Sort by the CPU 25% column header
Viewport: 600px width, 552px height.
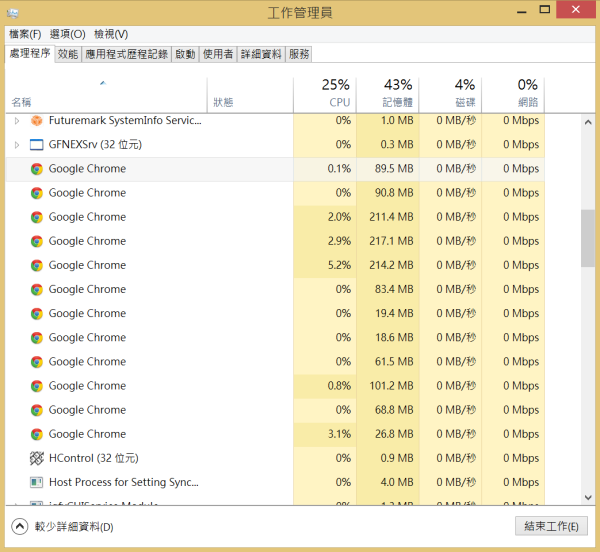[324, 95]
